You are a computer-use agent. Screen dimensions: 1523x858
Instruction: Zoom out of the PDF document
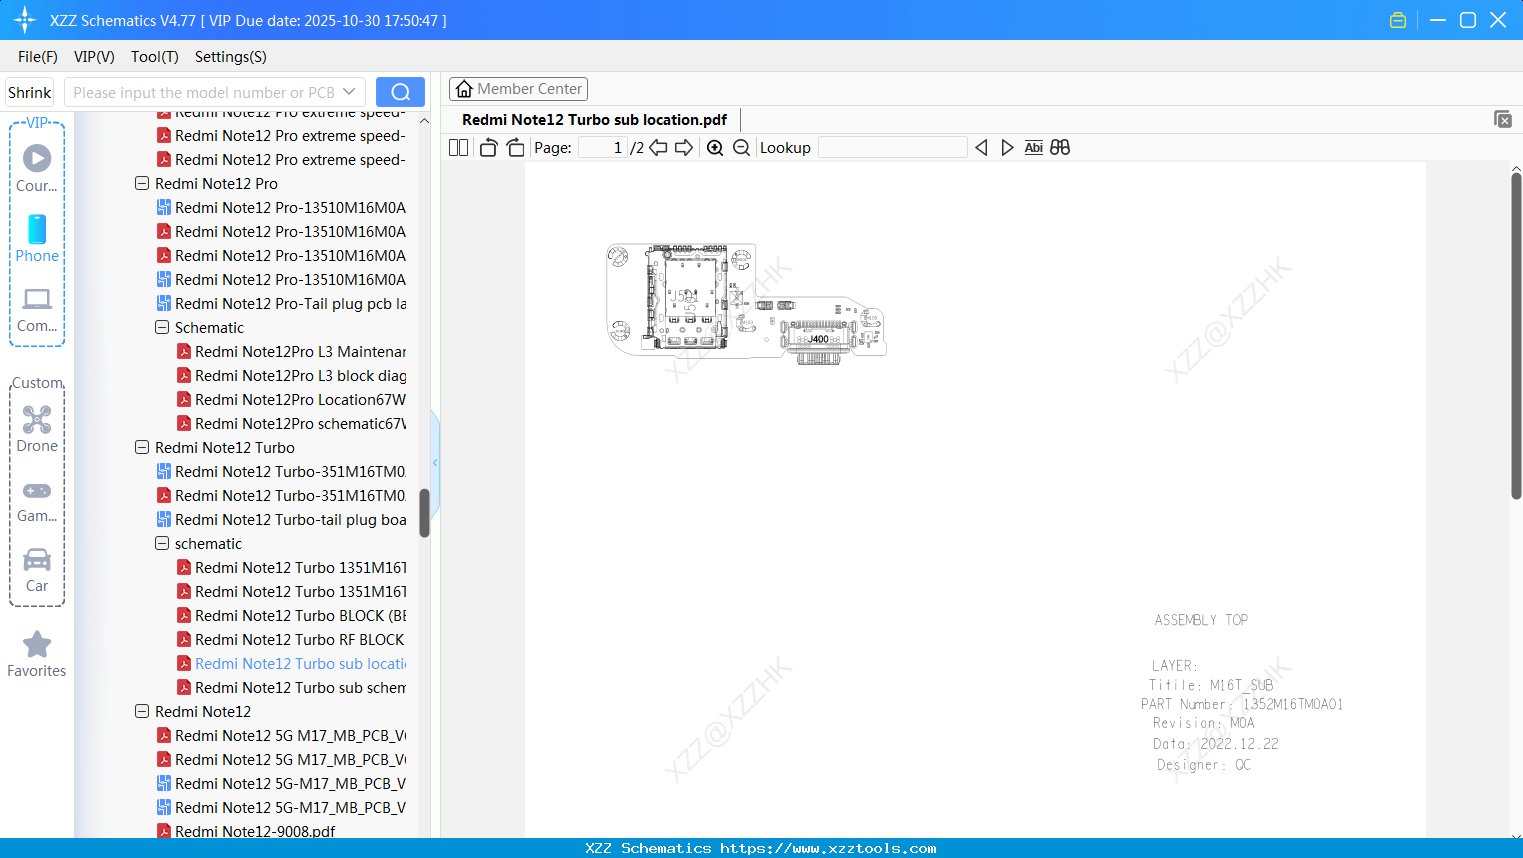point(741,147)
